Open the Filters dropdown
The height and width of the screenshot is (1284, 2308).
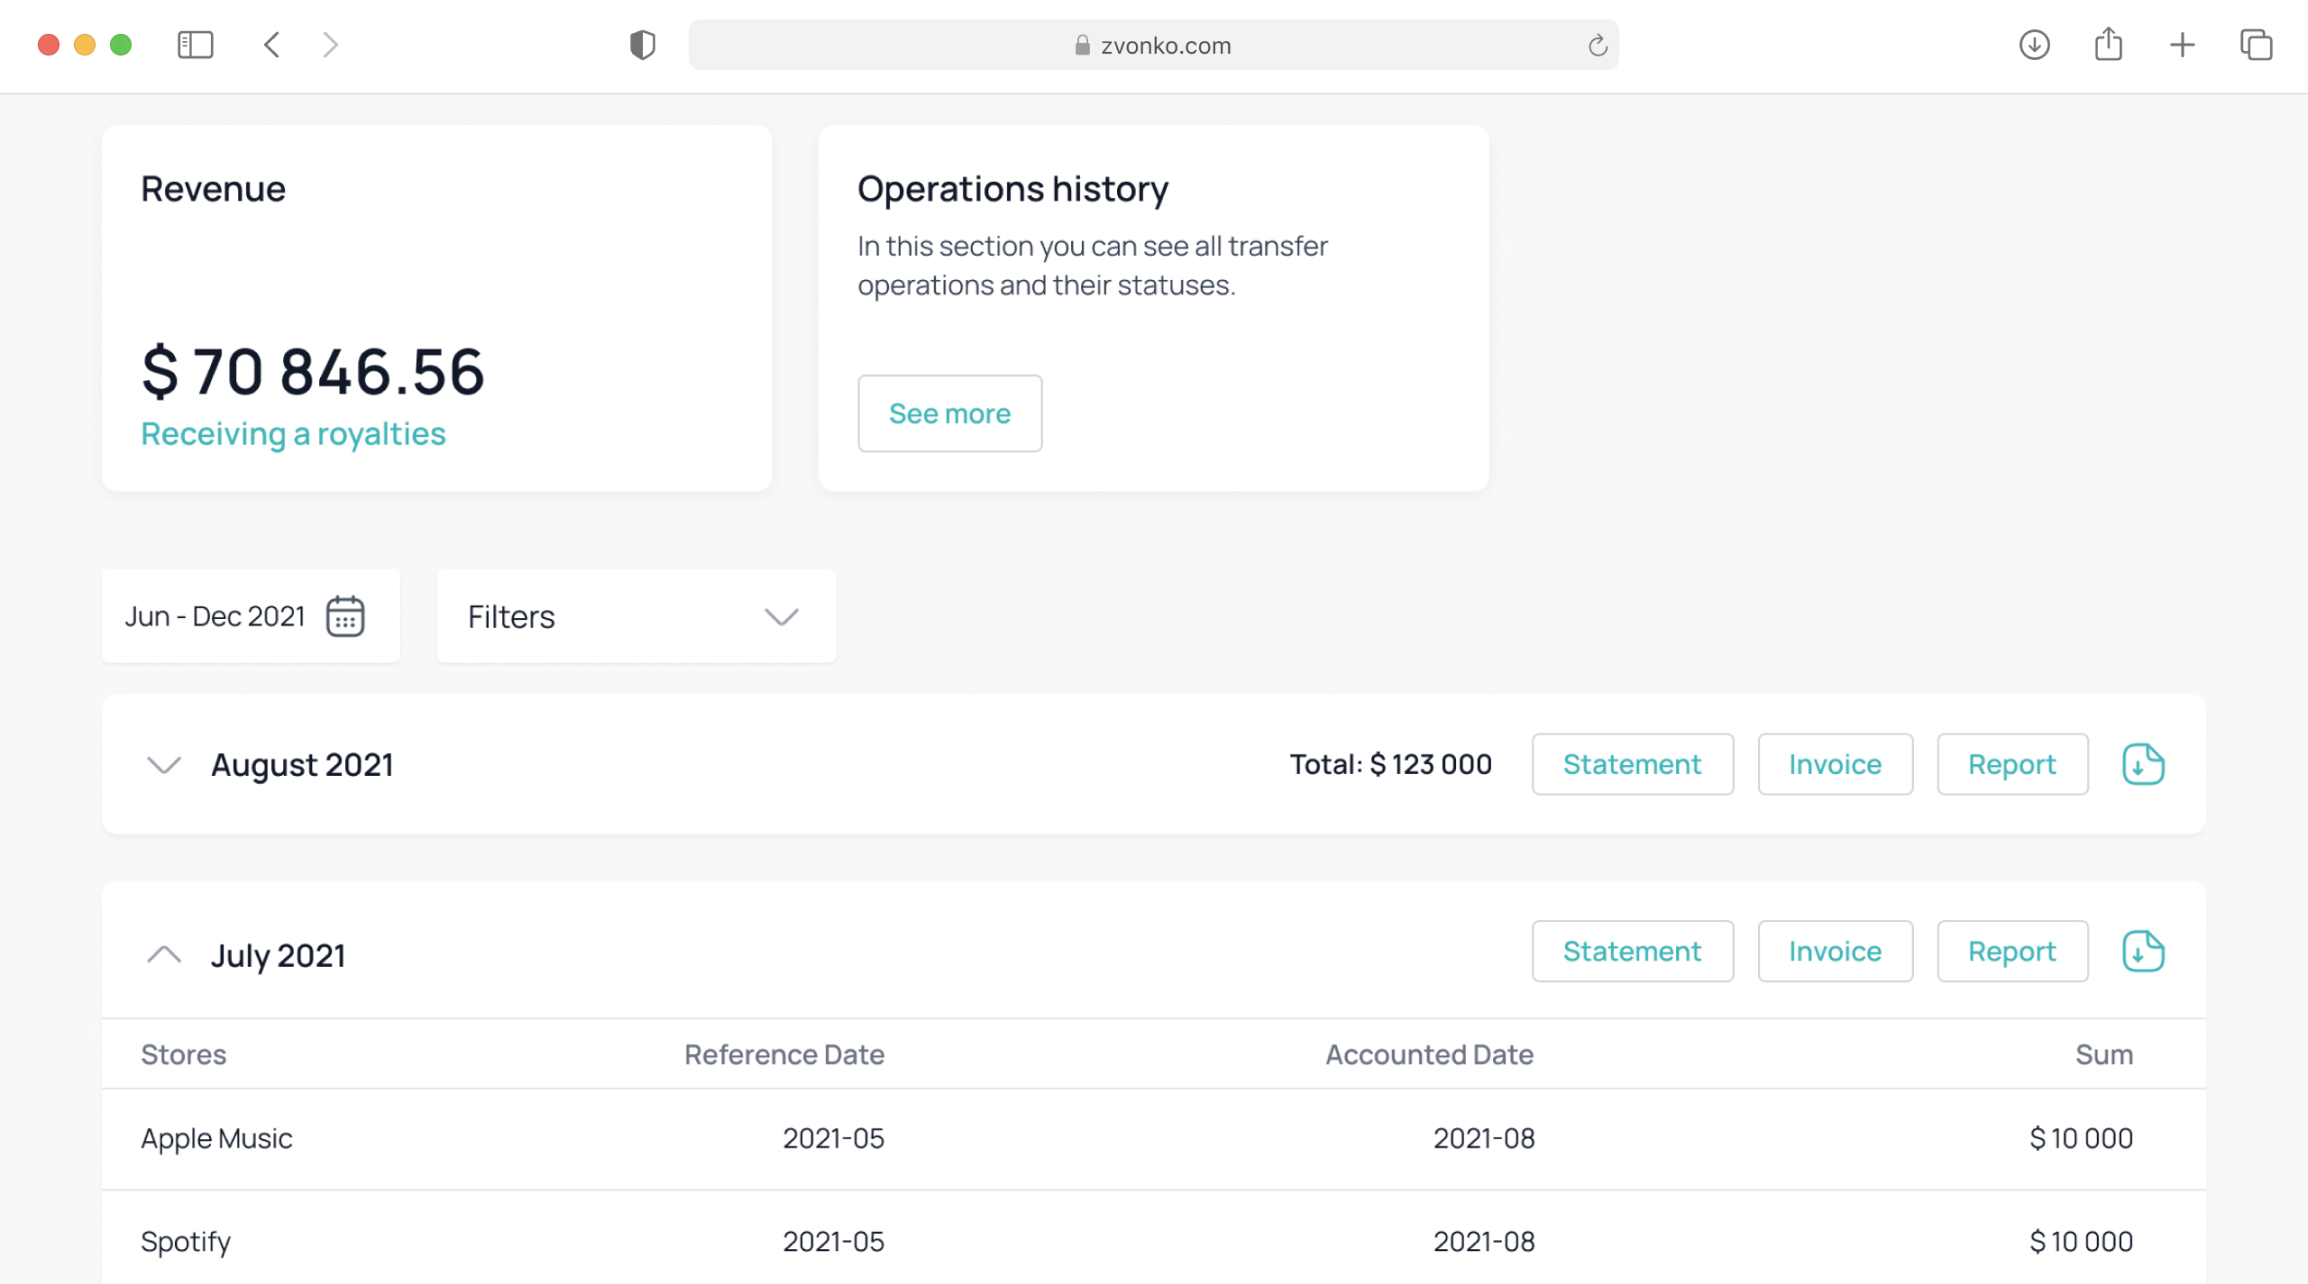click(x=636, y=616)
